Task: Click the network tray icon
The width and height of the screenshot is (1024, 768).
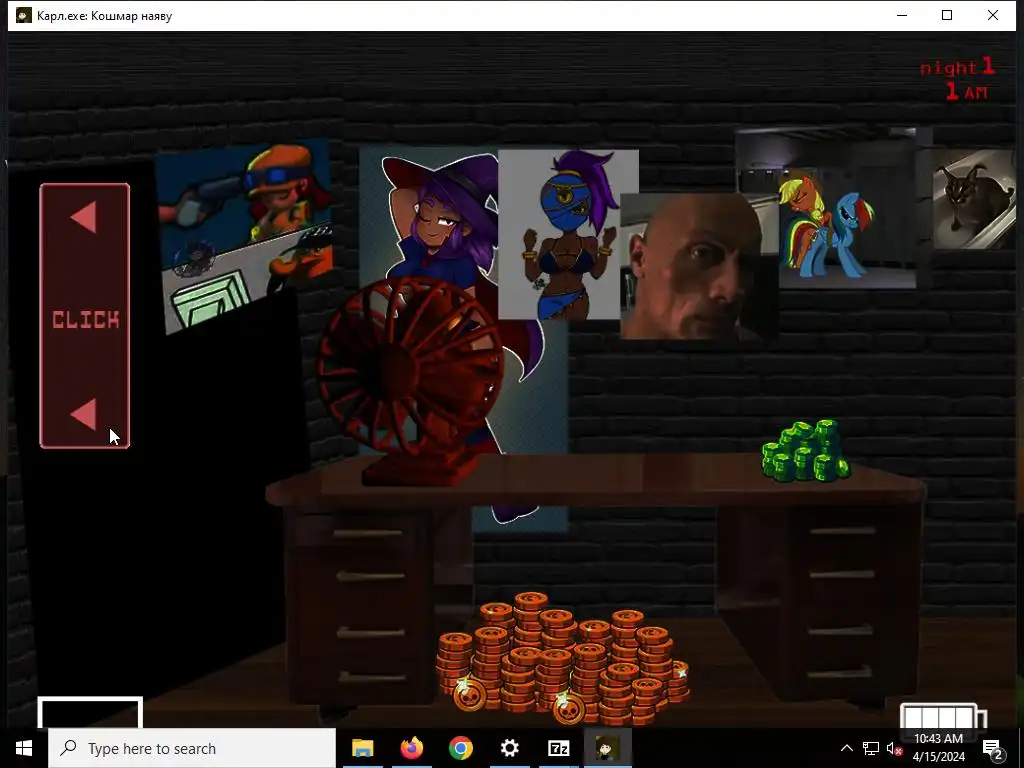Action: pyautogui.click(x=871, y=748)
